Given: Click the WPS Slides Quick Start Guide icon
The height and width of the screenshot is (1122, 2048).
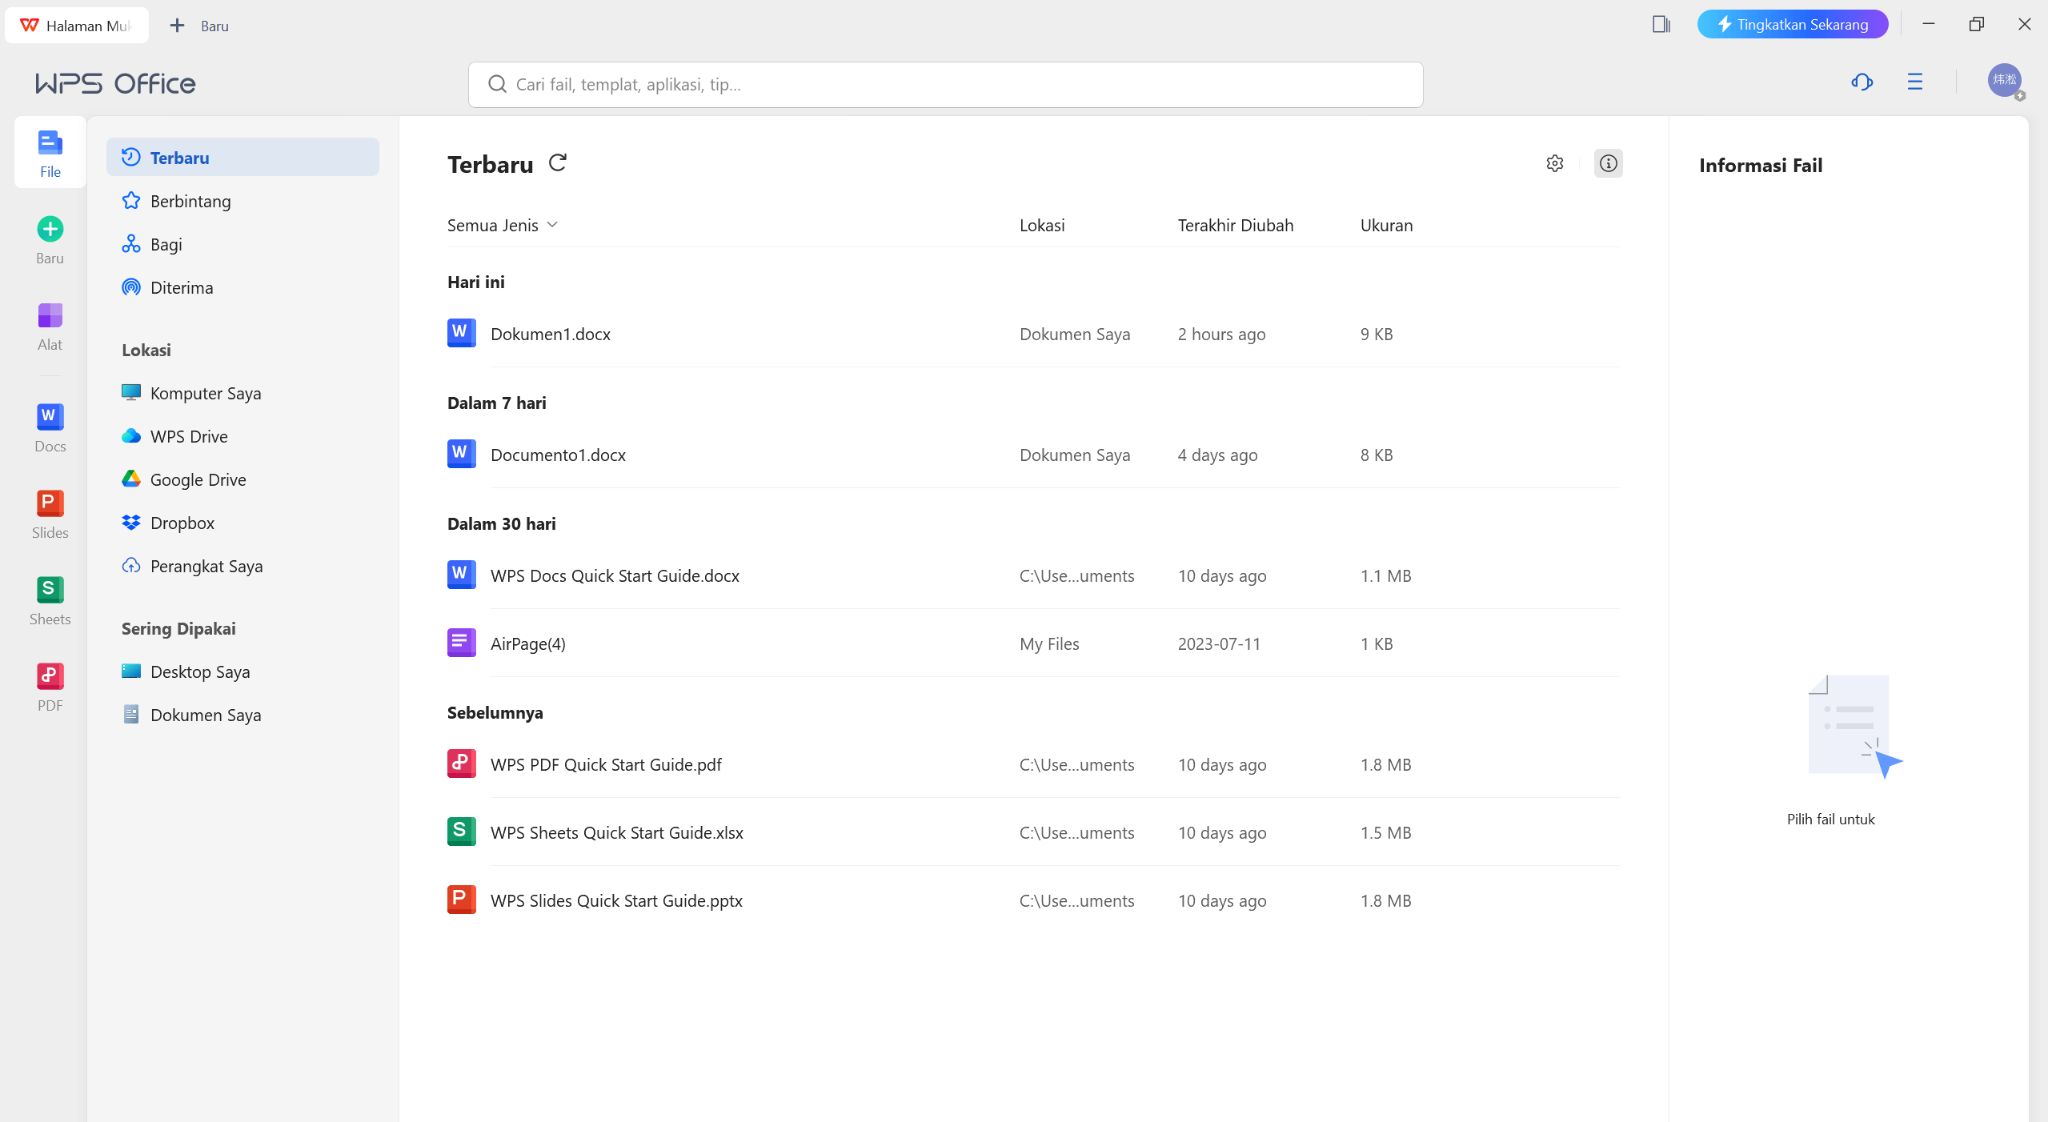Looking at the screenshot, I should pyautogui.click(x=461, y=900).
